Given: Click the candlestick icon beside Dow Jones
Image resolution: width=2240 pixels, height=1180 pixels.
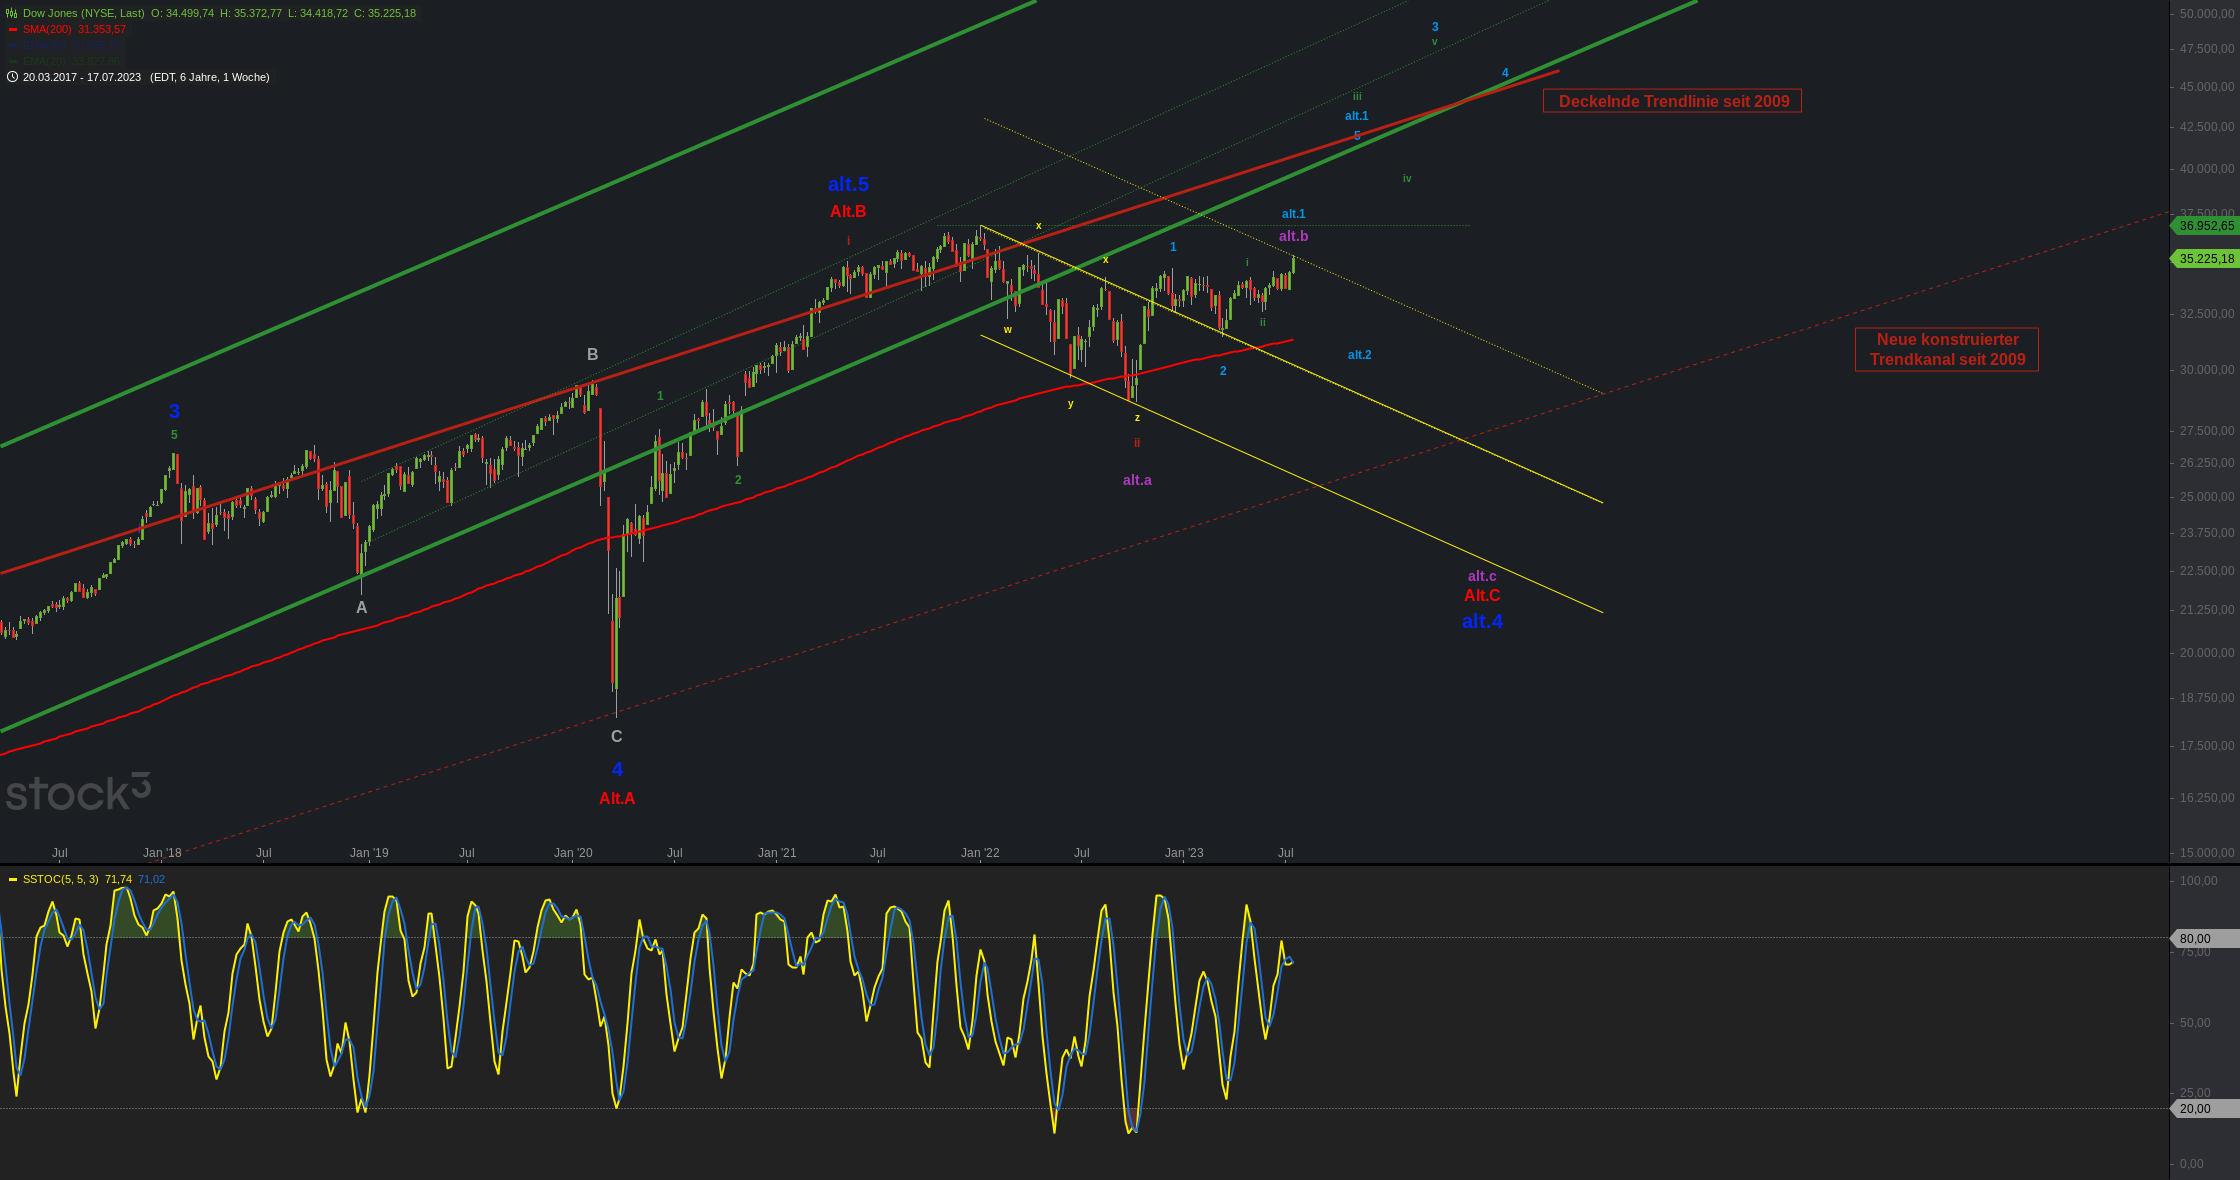Looking at the screenshot, I should click(x=12, y=13).
